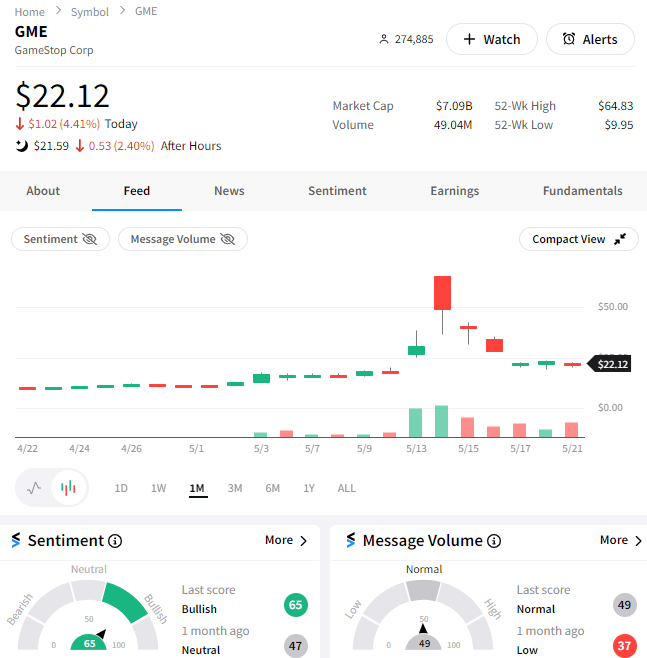Click the Message Volume info icon
Screen dimensions: 647x658
coord(494,541)
